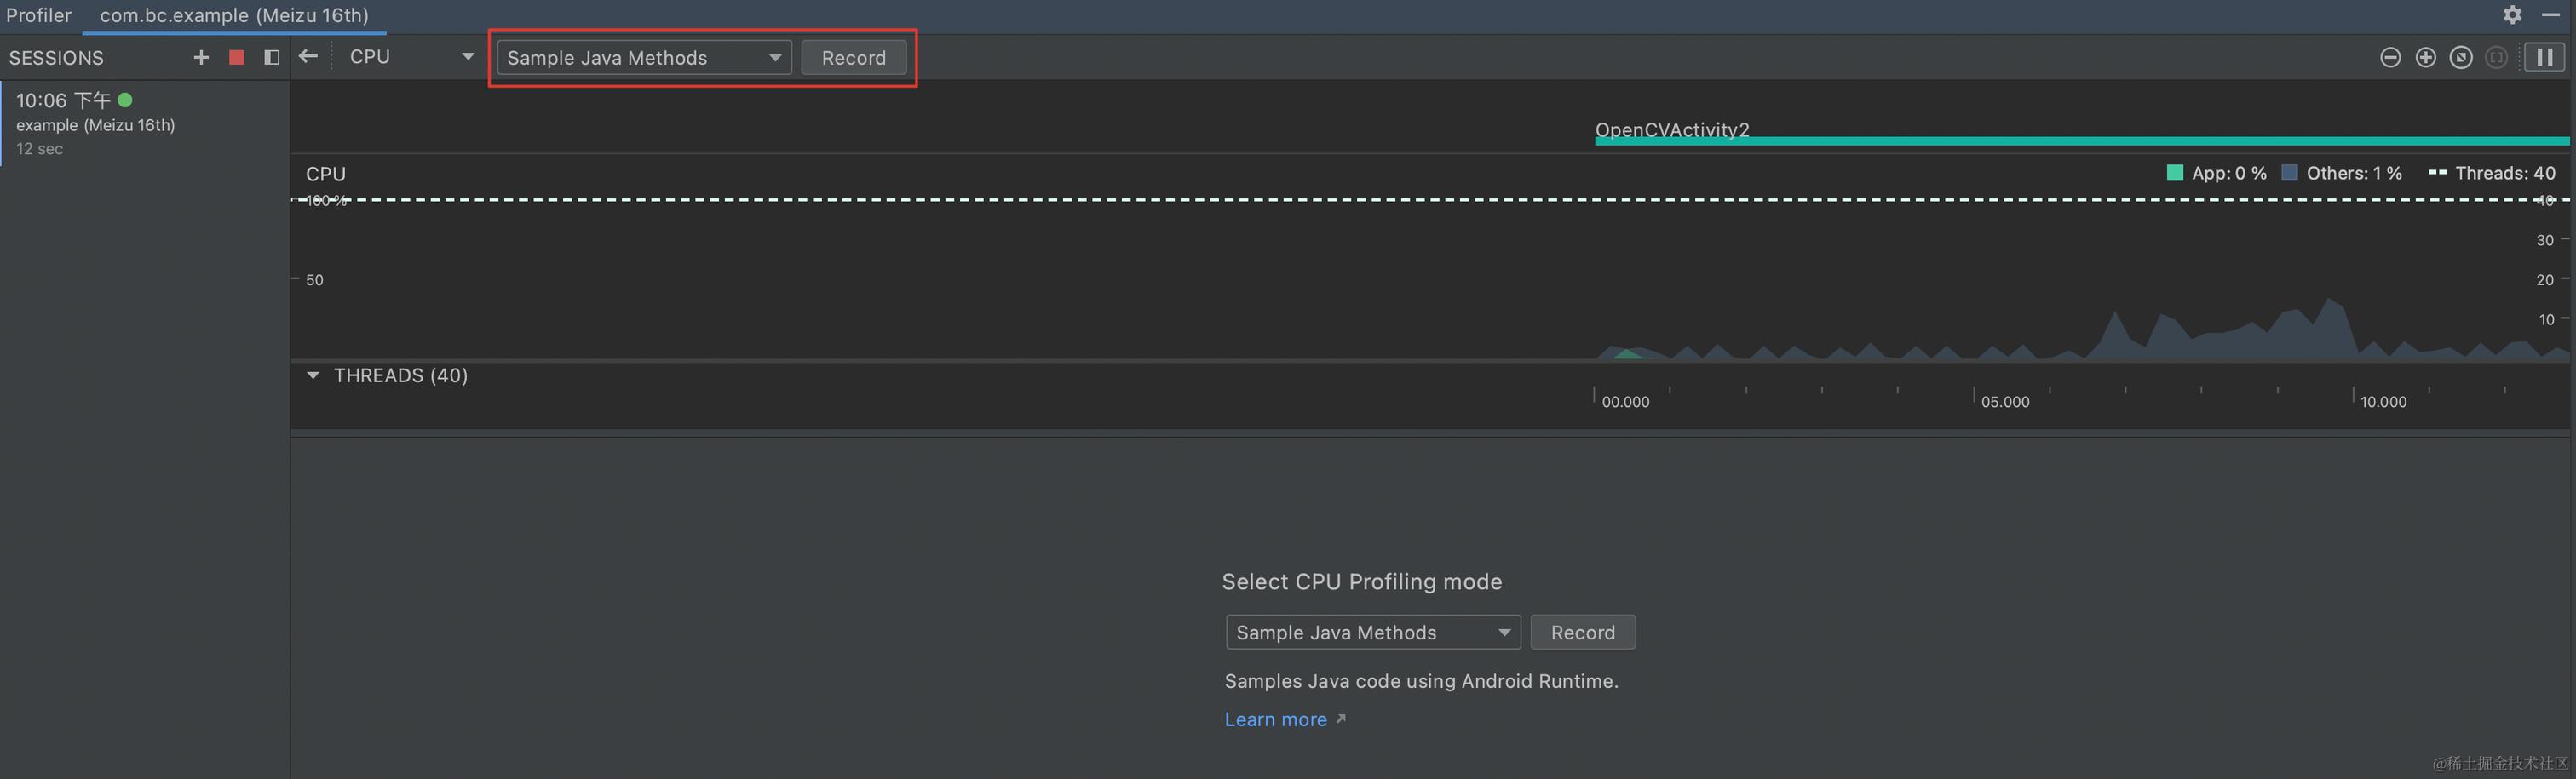Image resolution: width=2576 pixels, height=779 pixels.
Task: Open the top Sample Java Methods dropdown
Action: coord(644,58)
